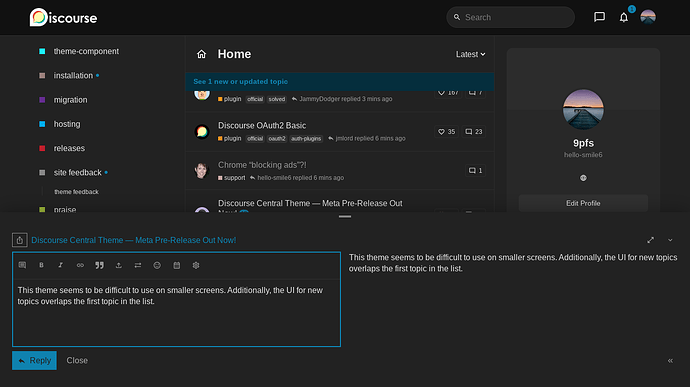Open releases category in sidebar
The height and width of the screenshot is (387, 690).
pos(69,148)
